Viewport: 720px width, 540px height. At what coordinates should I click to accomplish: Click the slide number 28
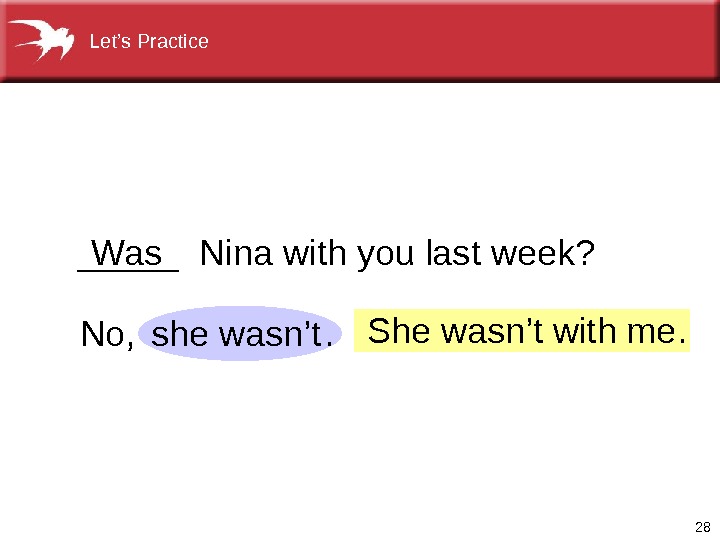(701, 527)
